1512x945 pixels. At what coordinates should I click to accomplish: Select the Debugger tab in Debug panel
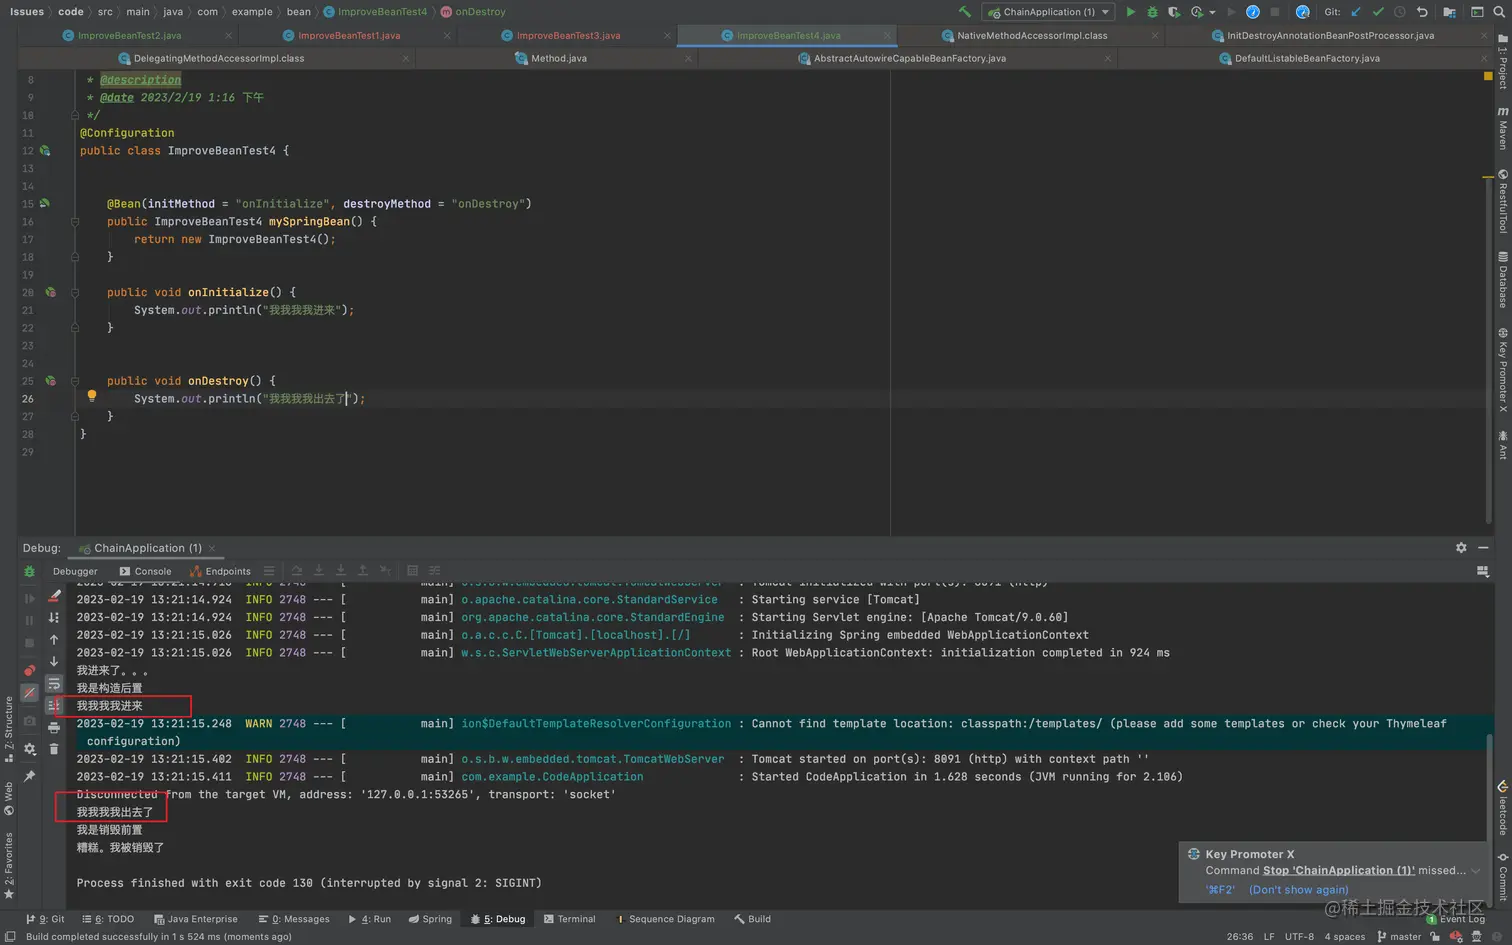click(75, 571)
